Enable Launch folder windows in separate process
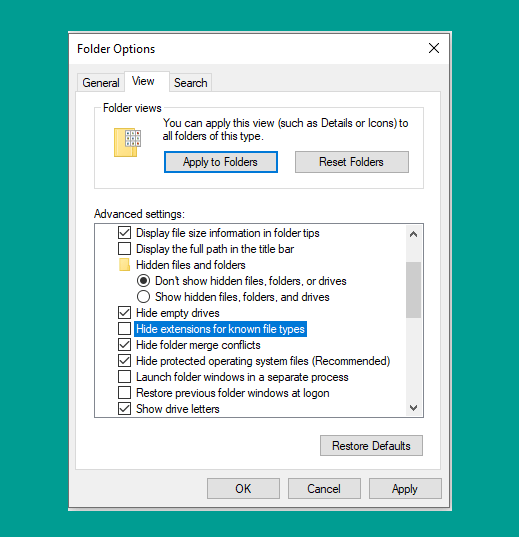 tap(124, 376)
